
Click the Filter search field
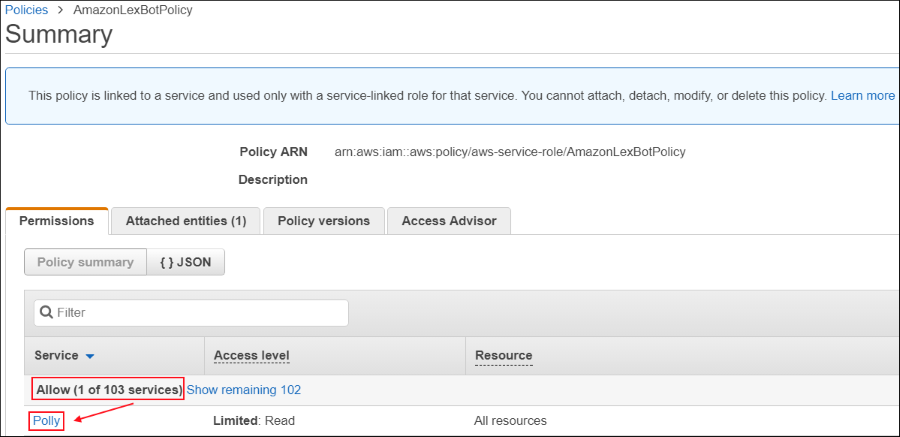point(191,313)
